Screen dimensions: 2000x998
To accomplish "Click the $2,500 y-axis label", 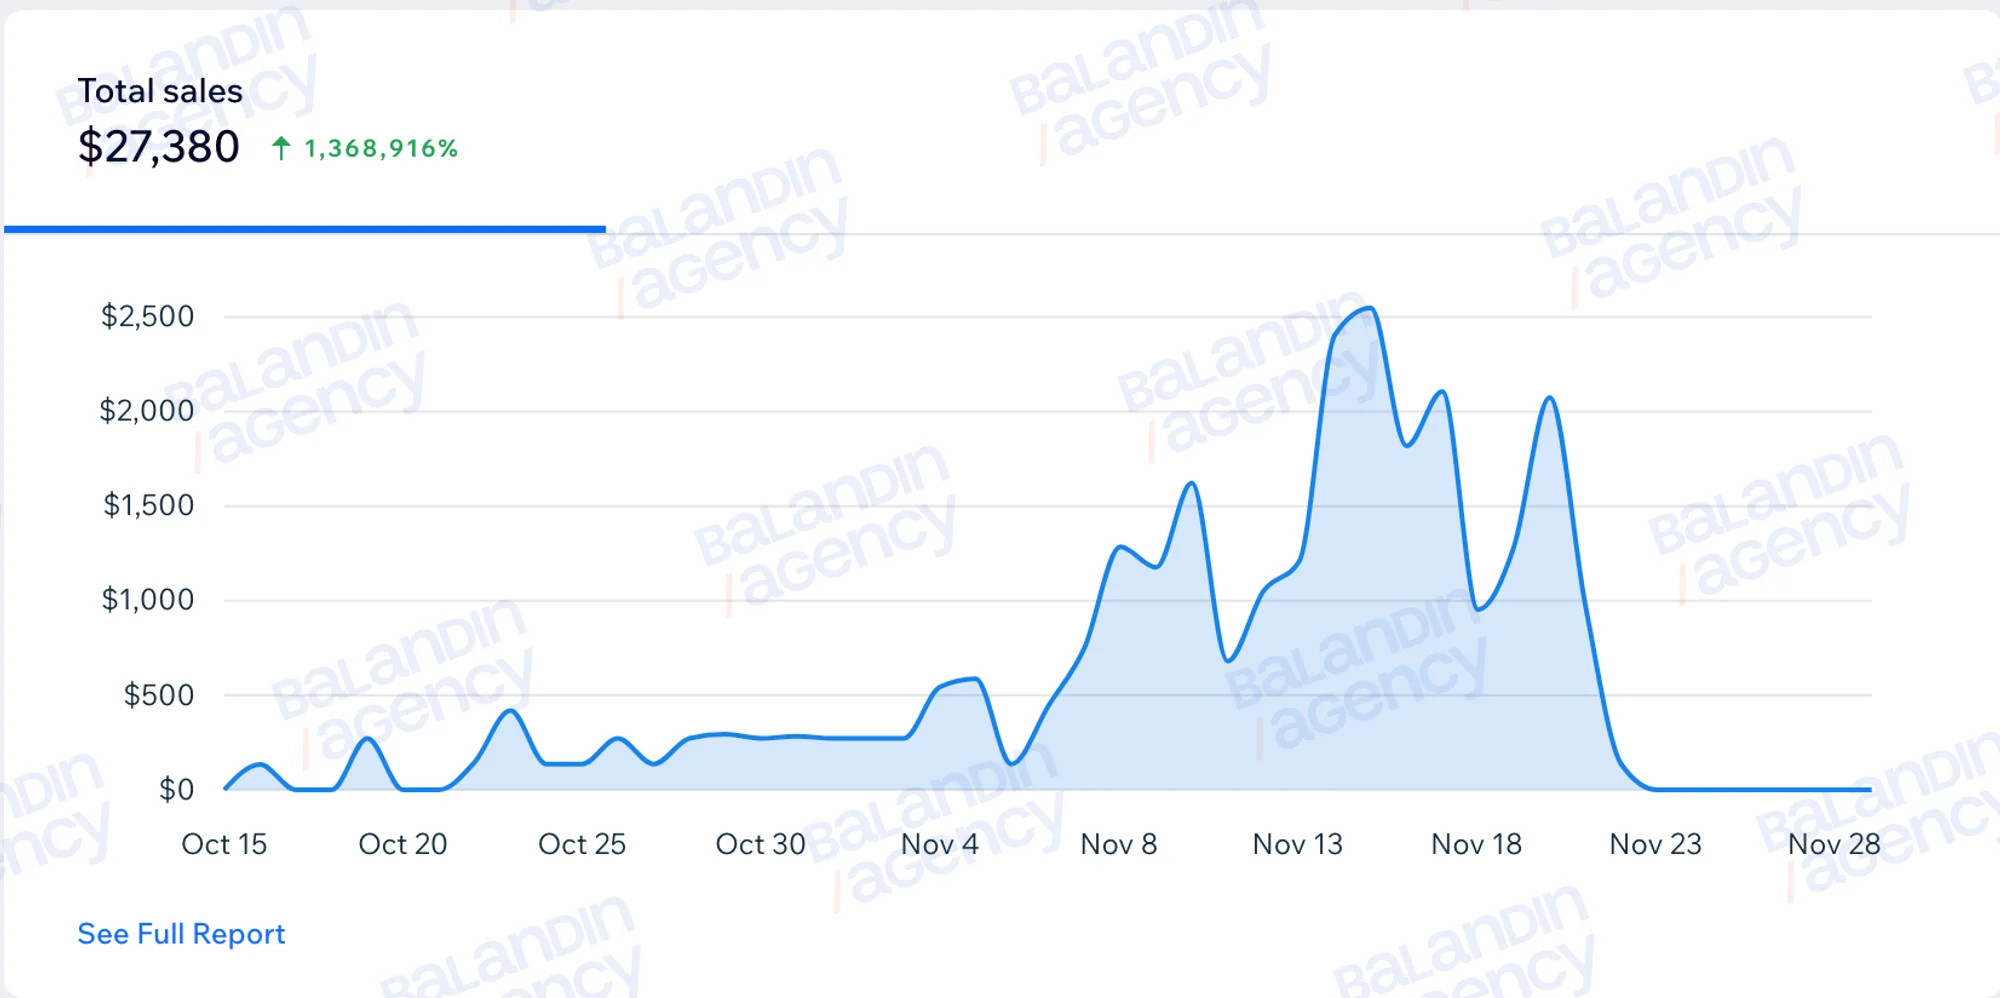I will [x=147, y=316].
